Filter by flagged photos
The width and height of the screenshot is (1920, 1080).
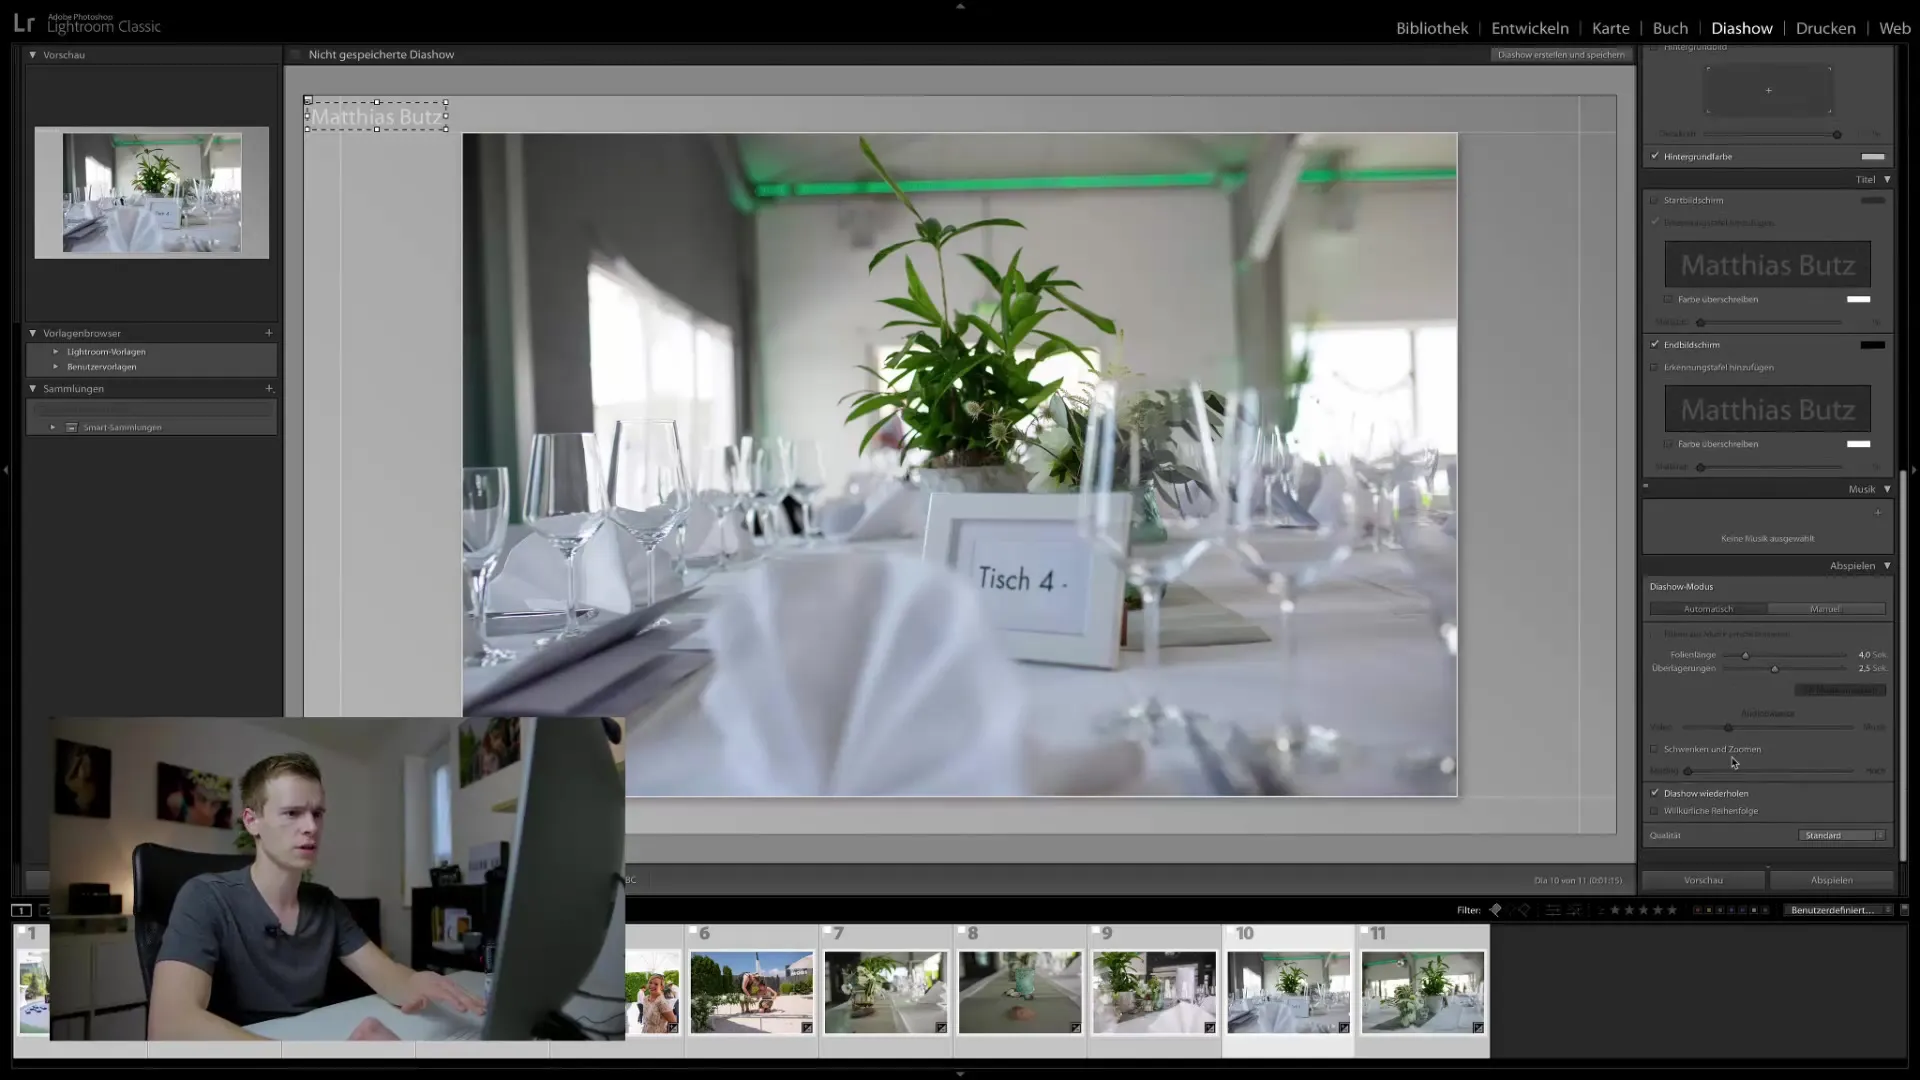point(1495,910)
